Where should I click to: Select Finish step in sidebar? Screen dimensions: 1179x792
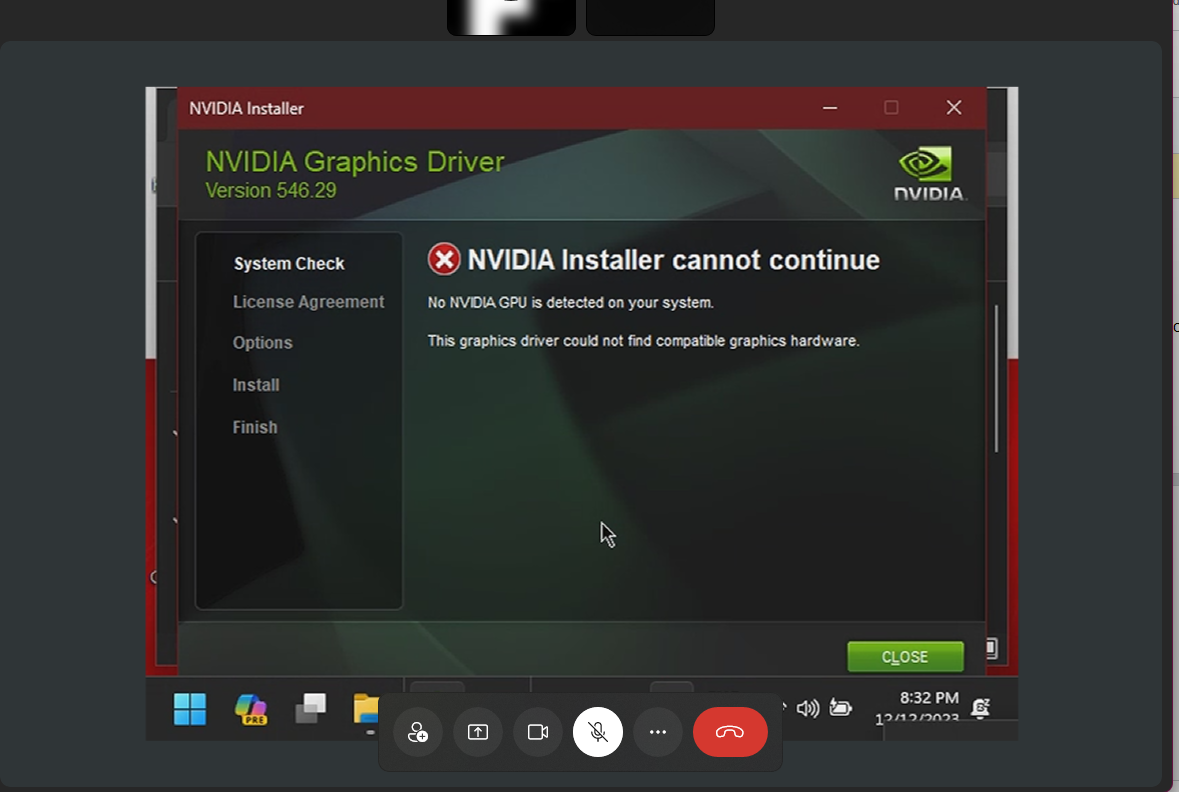tap(255, 427)
